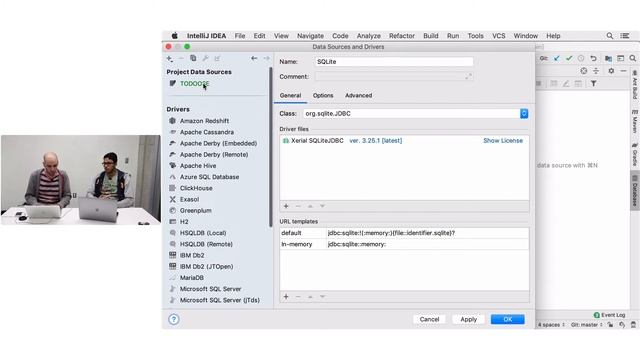This screenshot has height=360, width=640.
Task: Hide the Database panel with minus icon
Action: coord(623,71)
